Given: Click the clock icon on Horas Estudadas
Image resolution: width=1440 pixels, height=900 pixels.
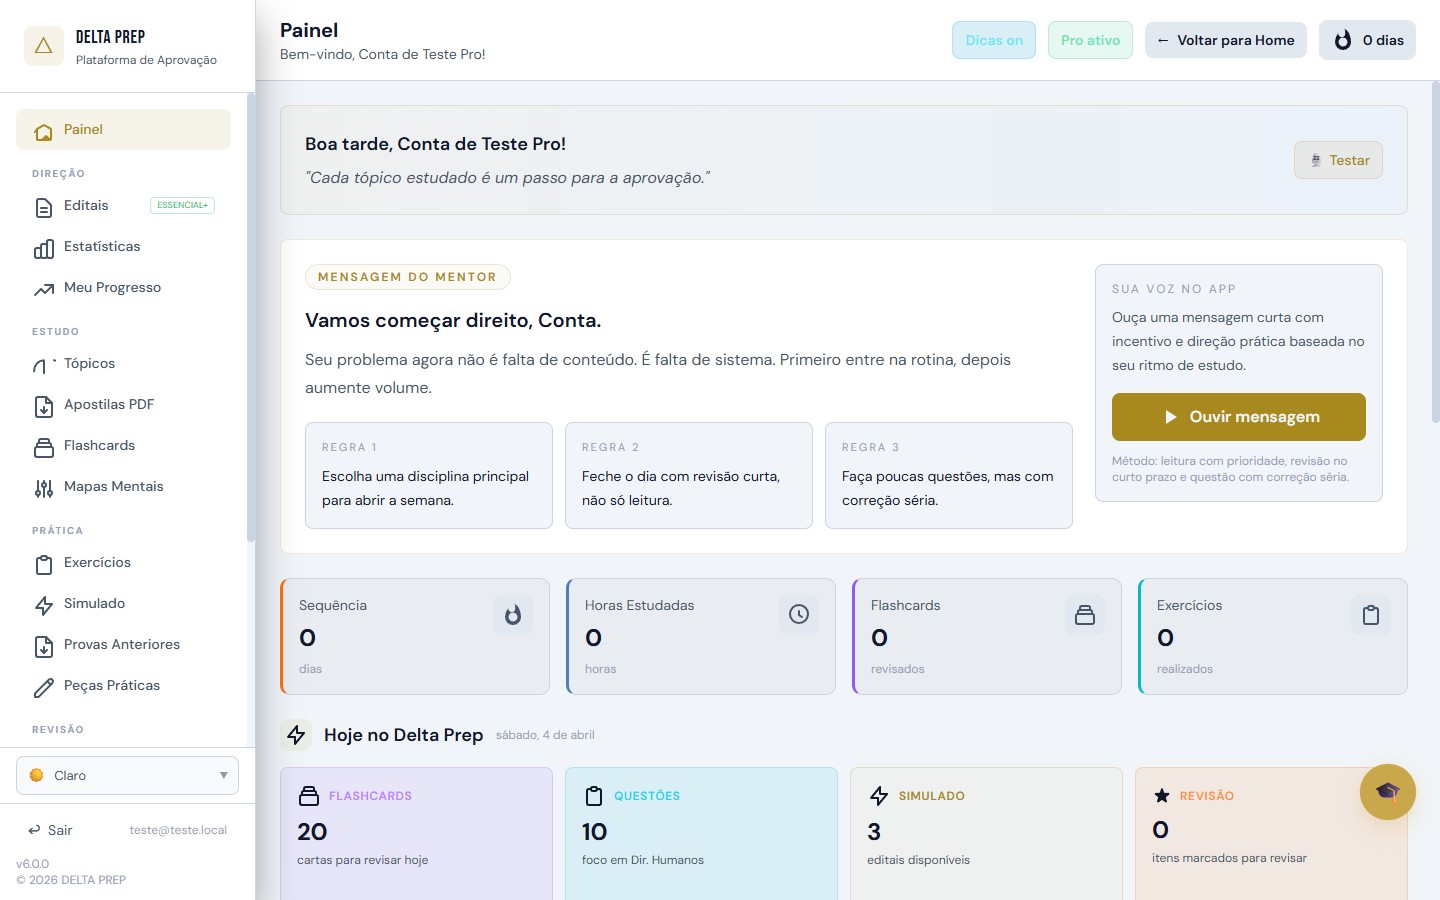Looking at the screenshot, I should [798, 615].
